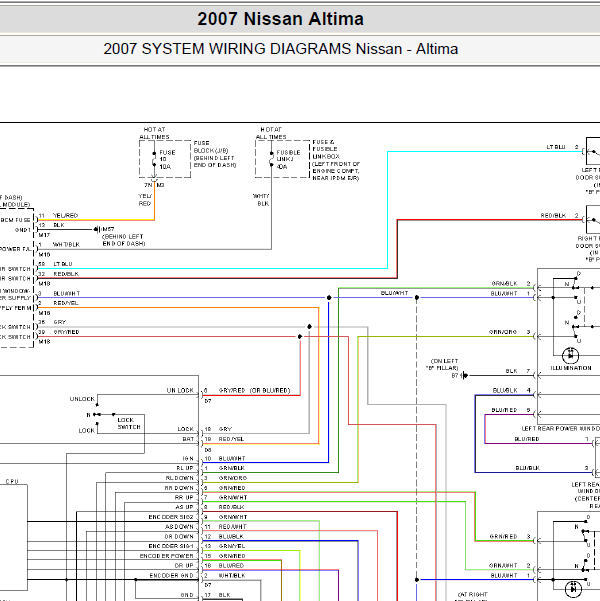Select the "RED/YEL" label at pin 2 of M16
The image size is (600, 601).
pos(66,303)
